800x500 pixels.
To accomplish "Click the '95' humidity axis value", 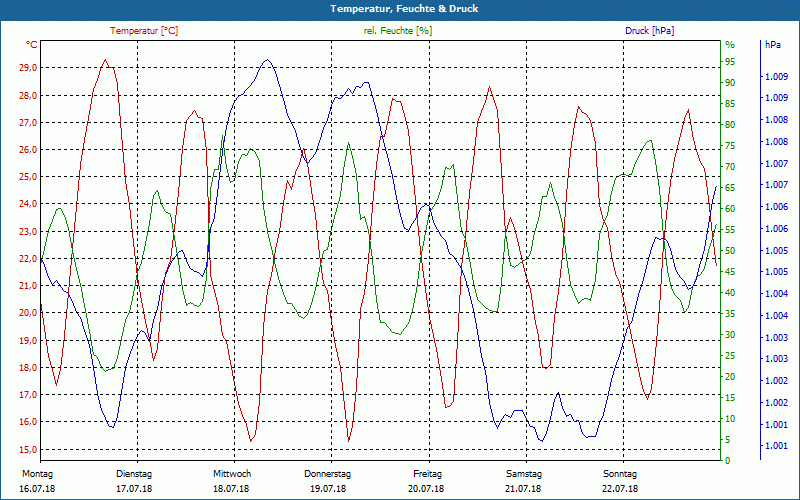I will pyautogui.click(x=730, y=62).
